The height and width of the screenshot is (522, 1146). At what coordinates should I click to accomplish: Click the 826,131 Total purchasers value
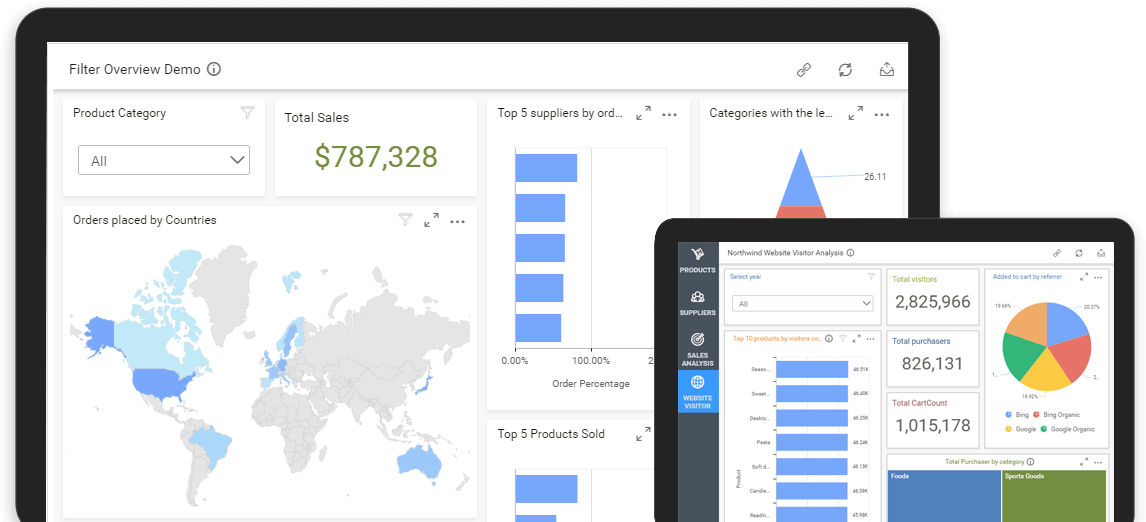[x=933, y=363]
